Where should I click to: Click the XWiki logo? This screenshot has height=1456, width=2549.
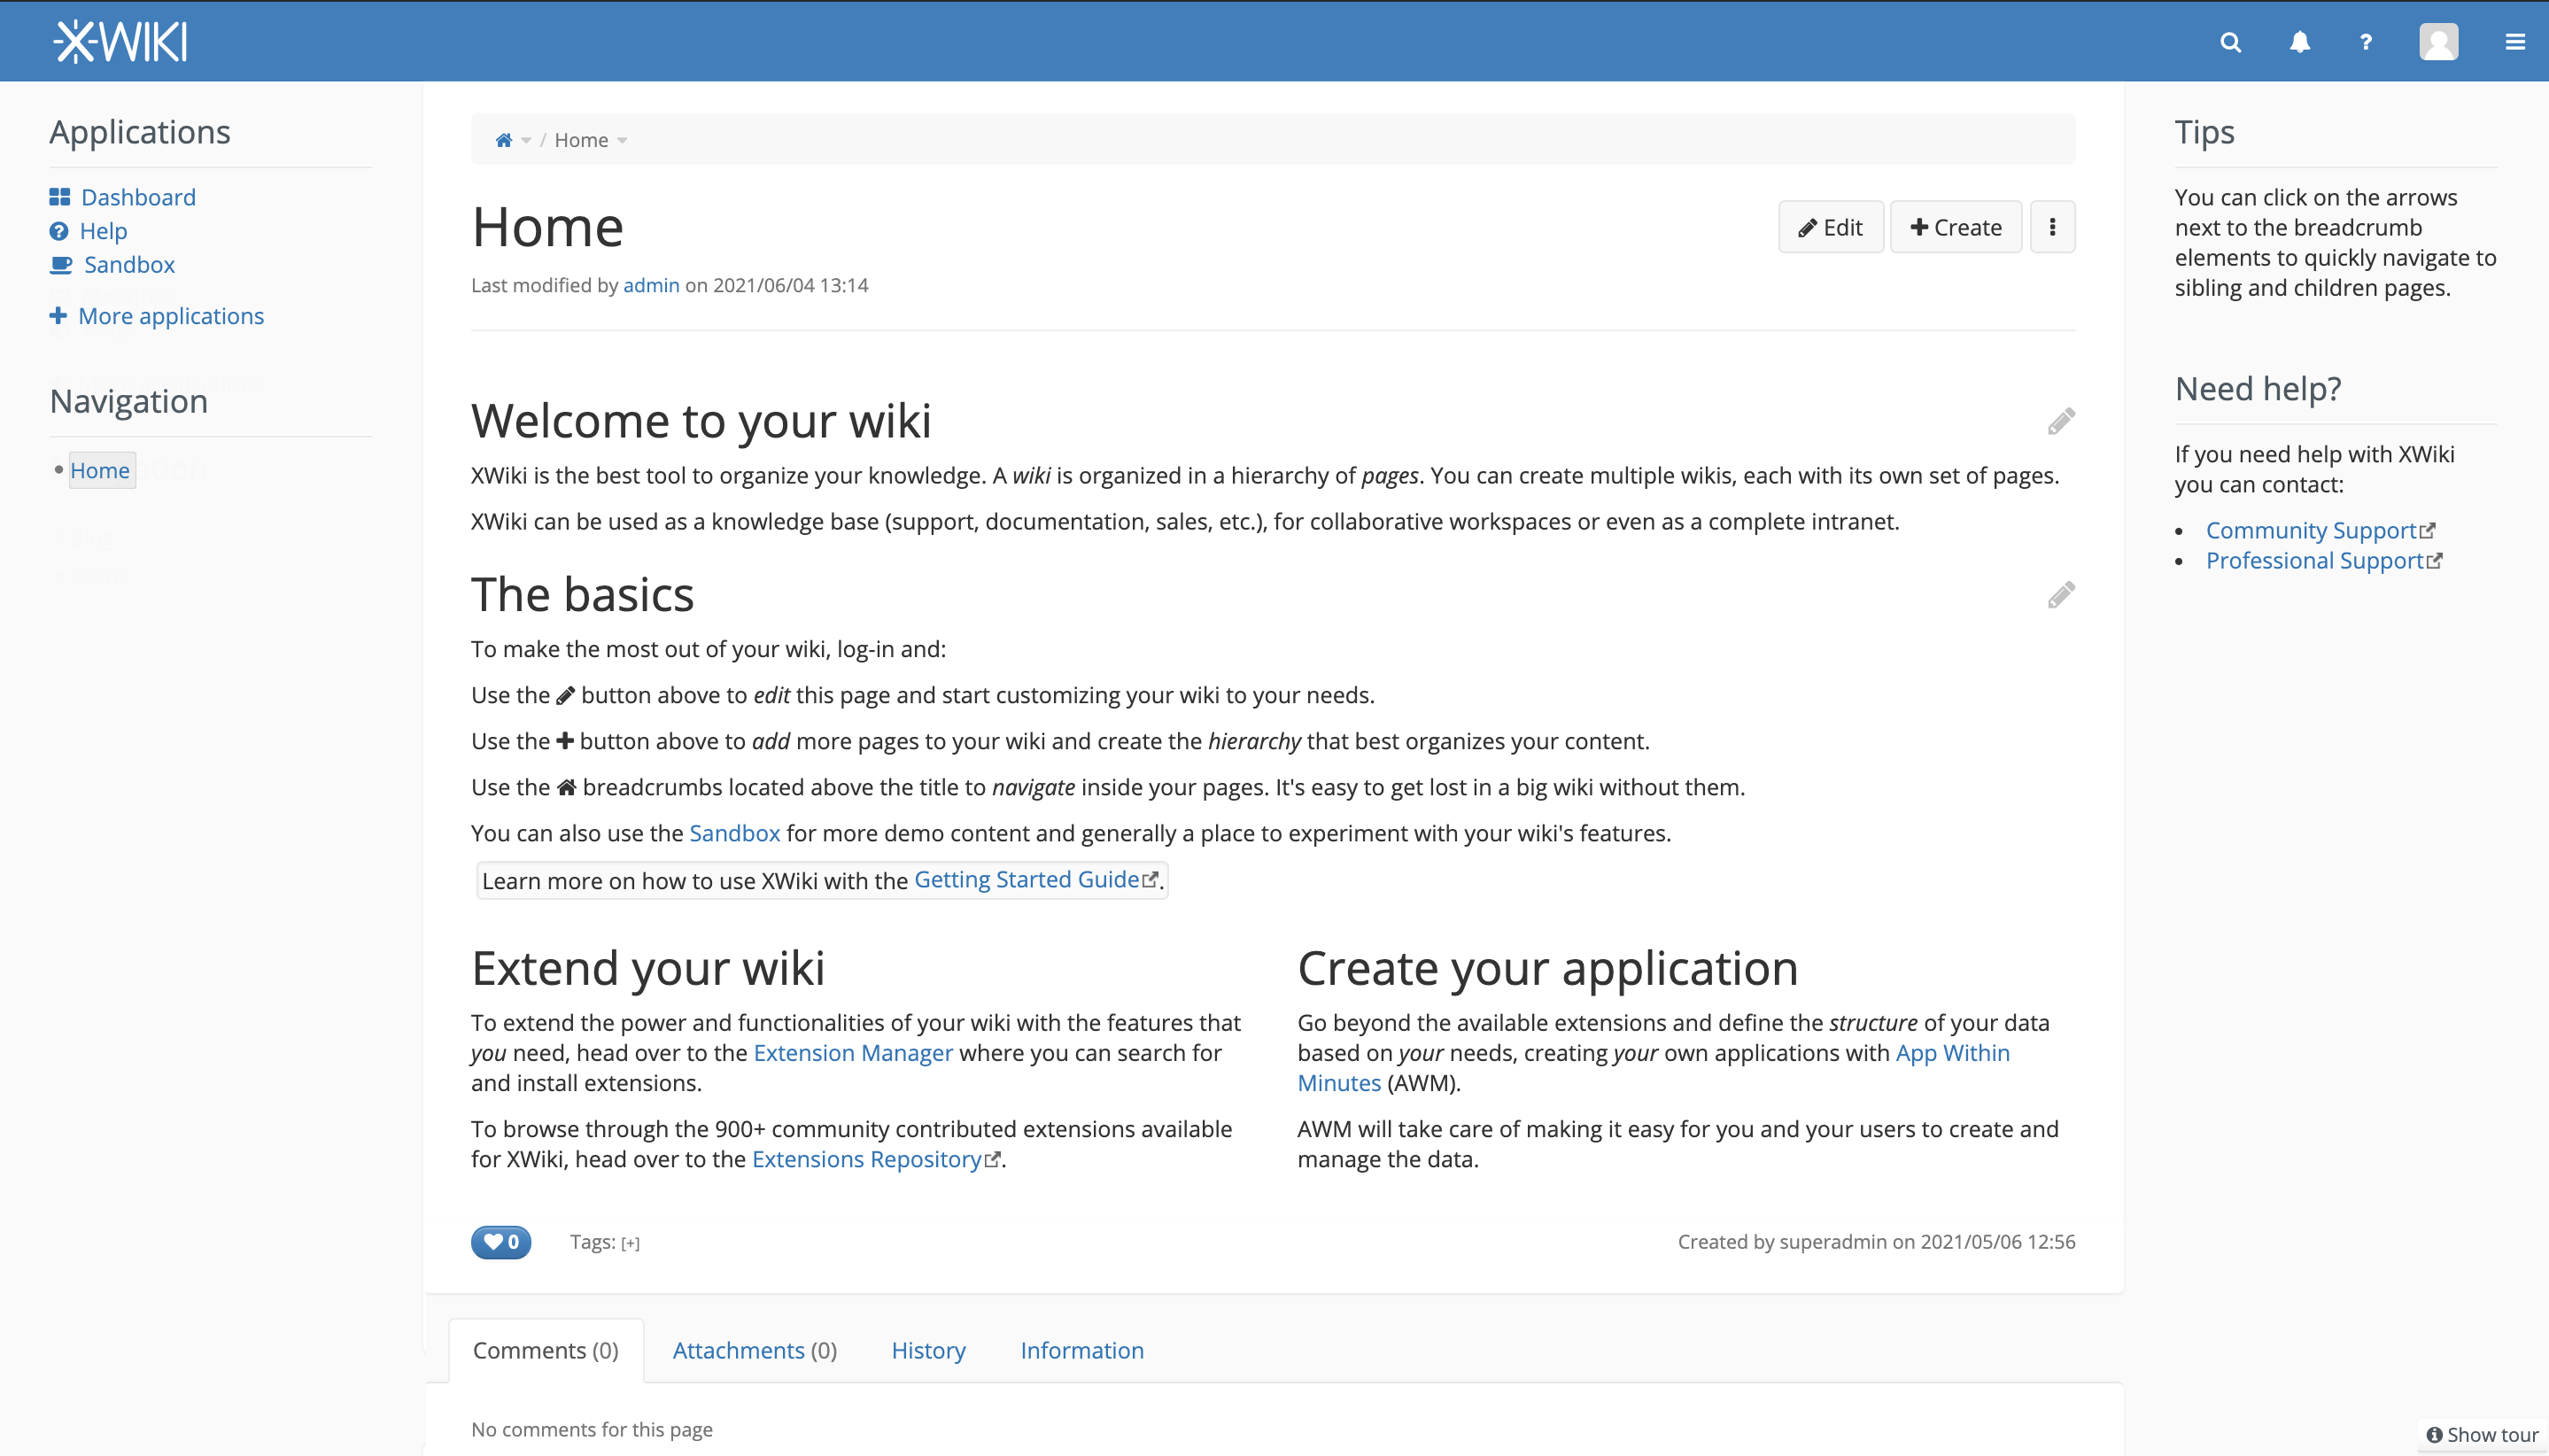coord(120,42)
